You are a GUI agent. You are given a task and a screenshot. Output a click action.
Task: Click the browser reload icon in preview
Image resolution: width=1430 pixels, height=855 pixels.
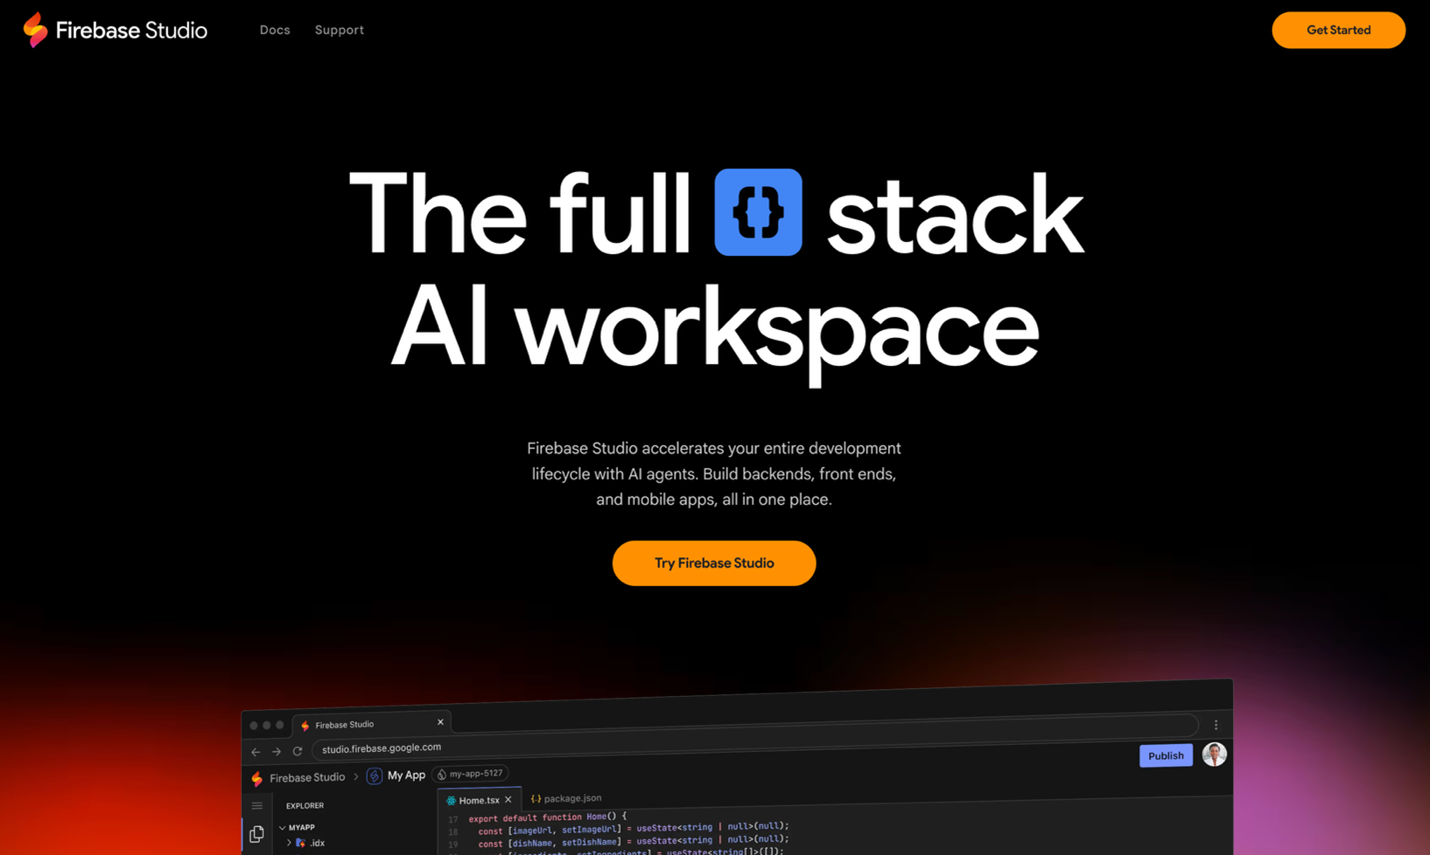[297, 751]
